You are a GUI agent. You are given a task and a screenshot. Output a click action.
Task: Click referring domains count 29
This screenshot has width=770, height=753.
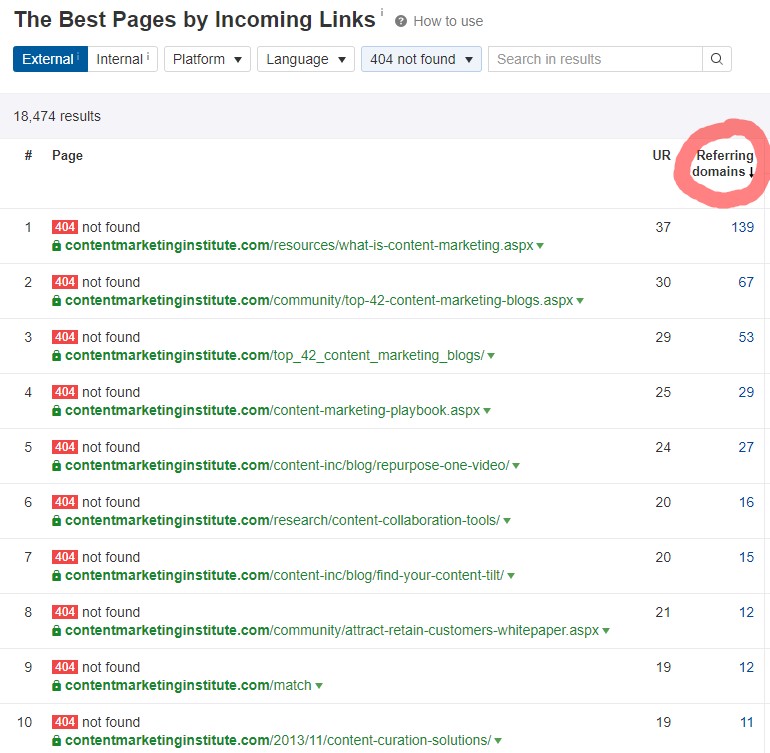click(746, 392)
